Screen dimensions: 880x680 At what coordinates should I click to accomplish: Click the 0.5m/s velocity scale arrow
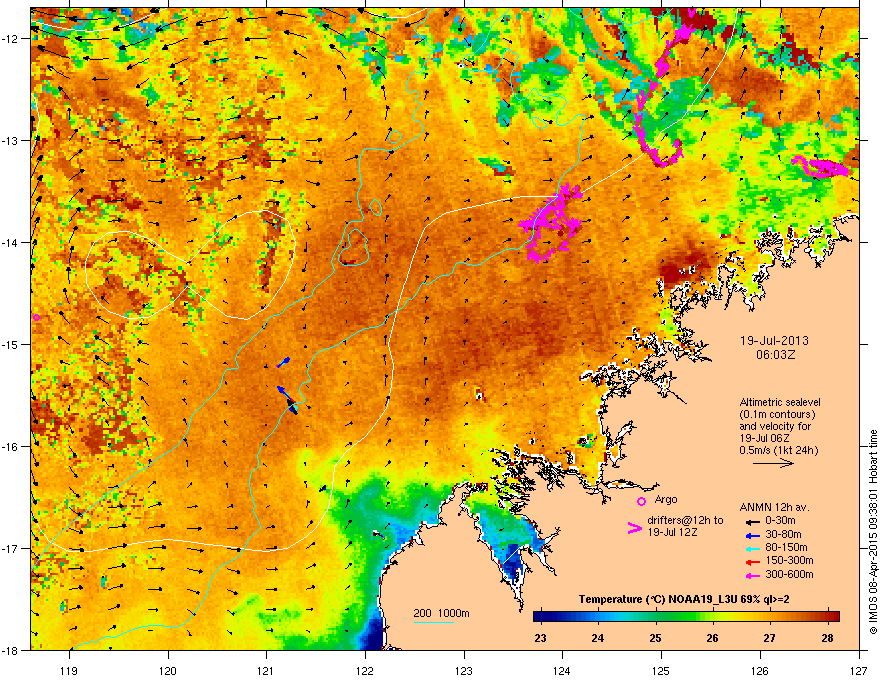773,463
